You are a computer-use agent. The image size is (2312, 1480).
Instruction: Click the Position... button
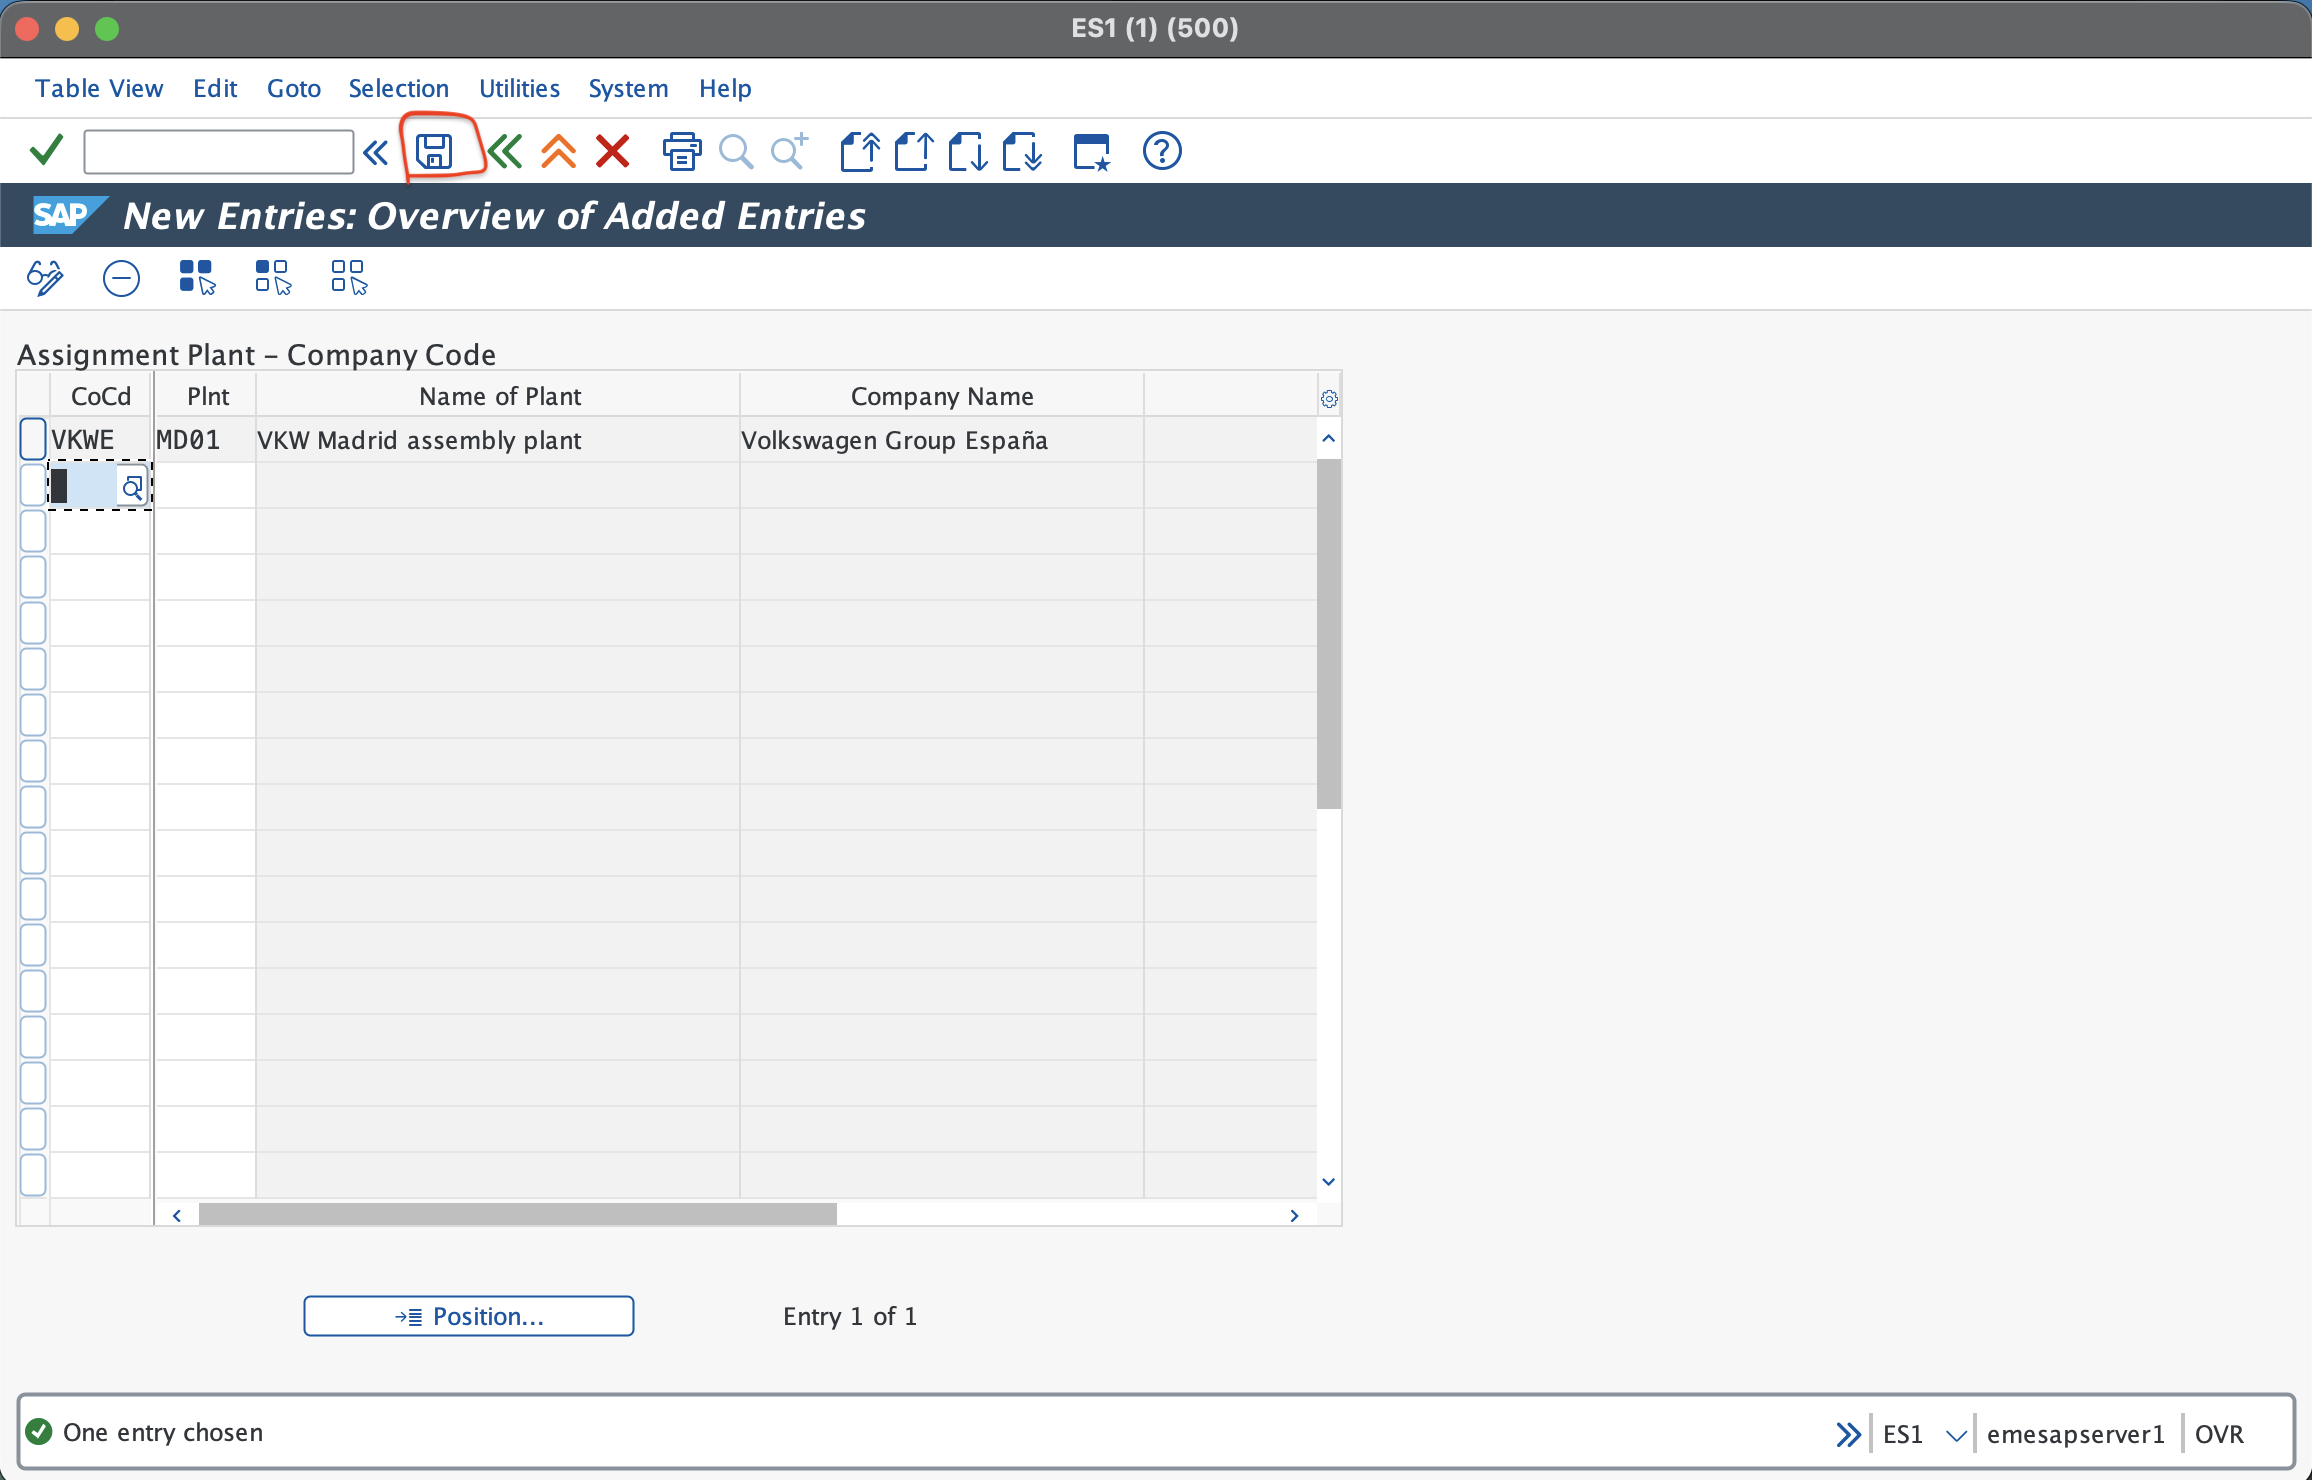469,1316
